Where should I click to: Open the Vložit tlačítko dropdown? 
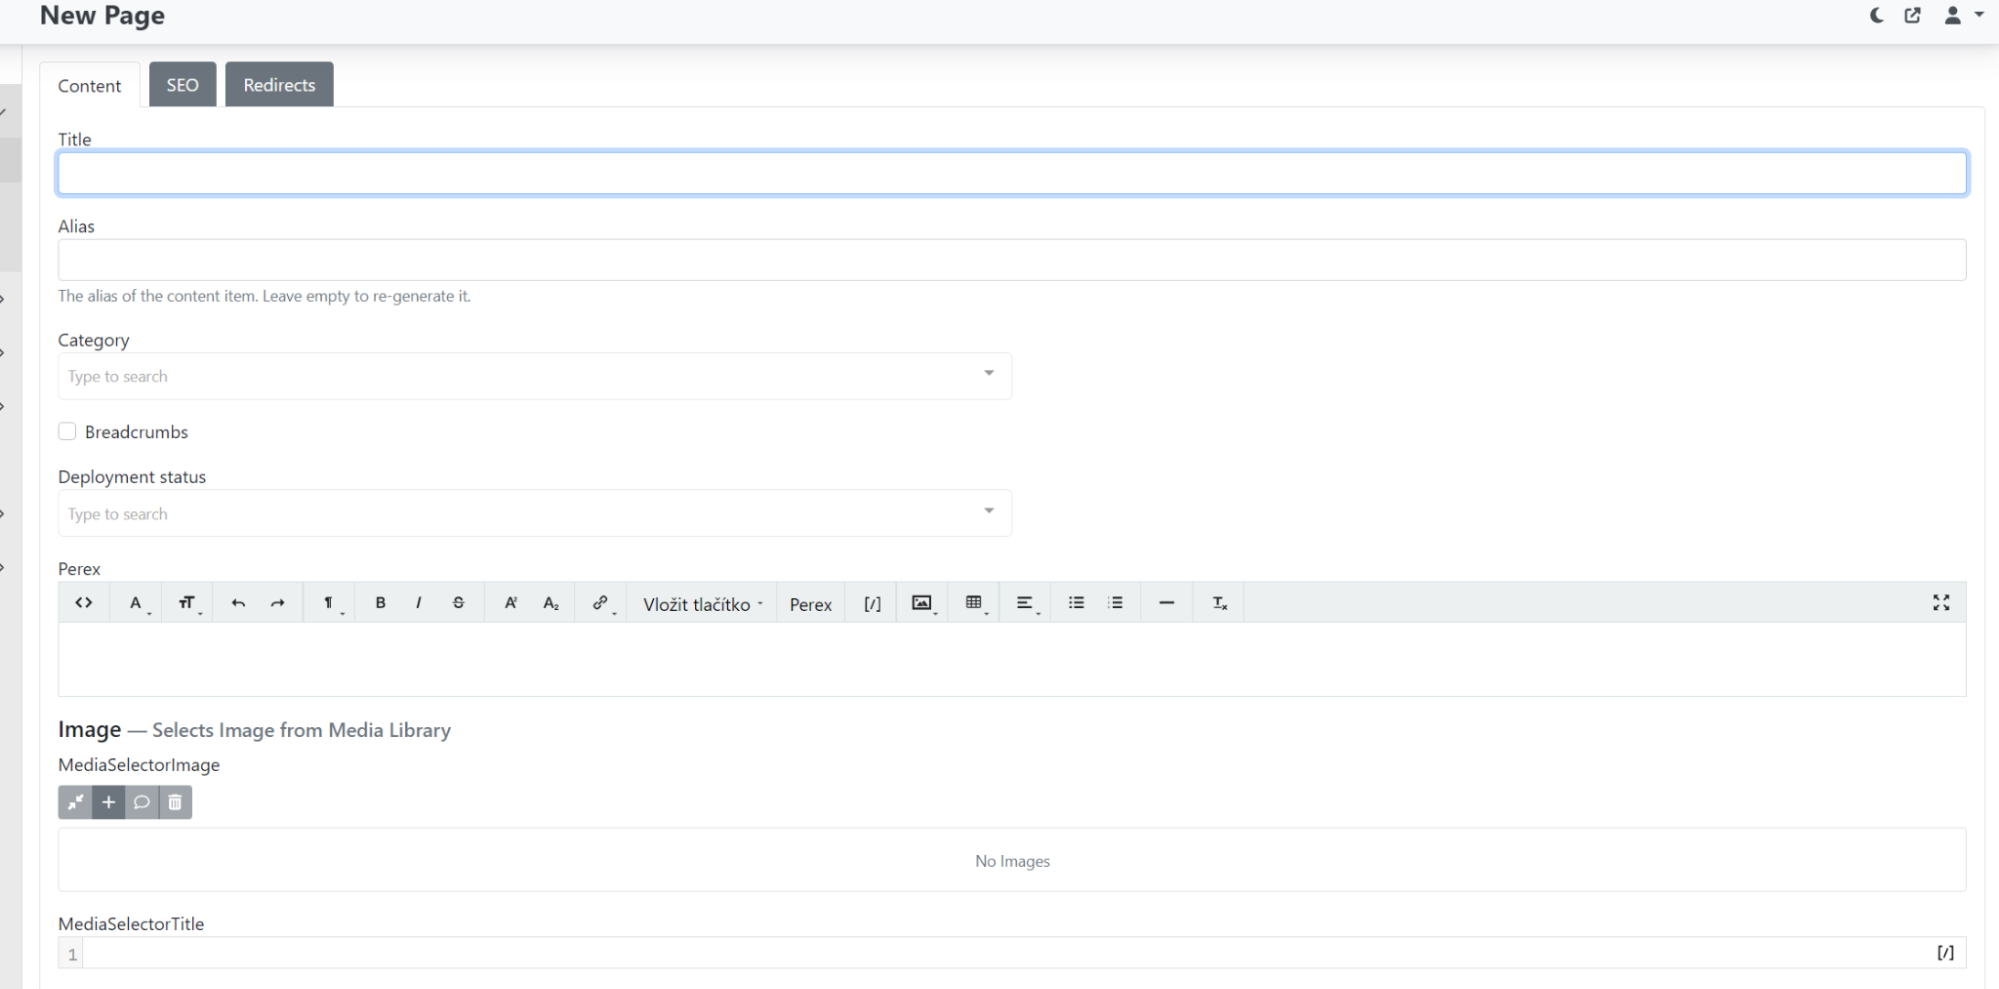702,604
